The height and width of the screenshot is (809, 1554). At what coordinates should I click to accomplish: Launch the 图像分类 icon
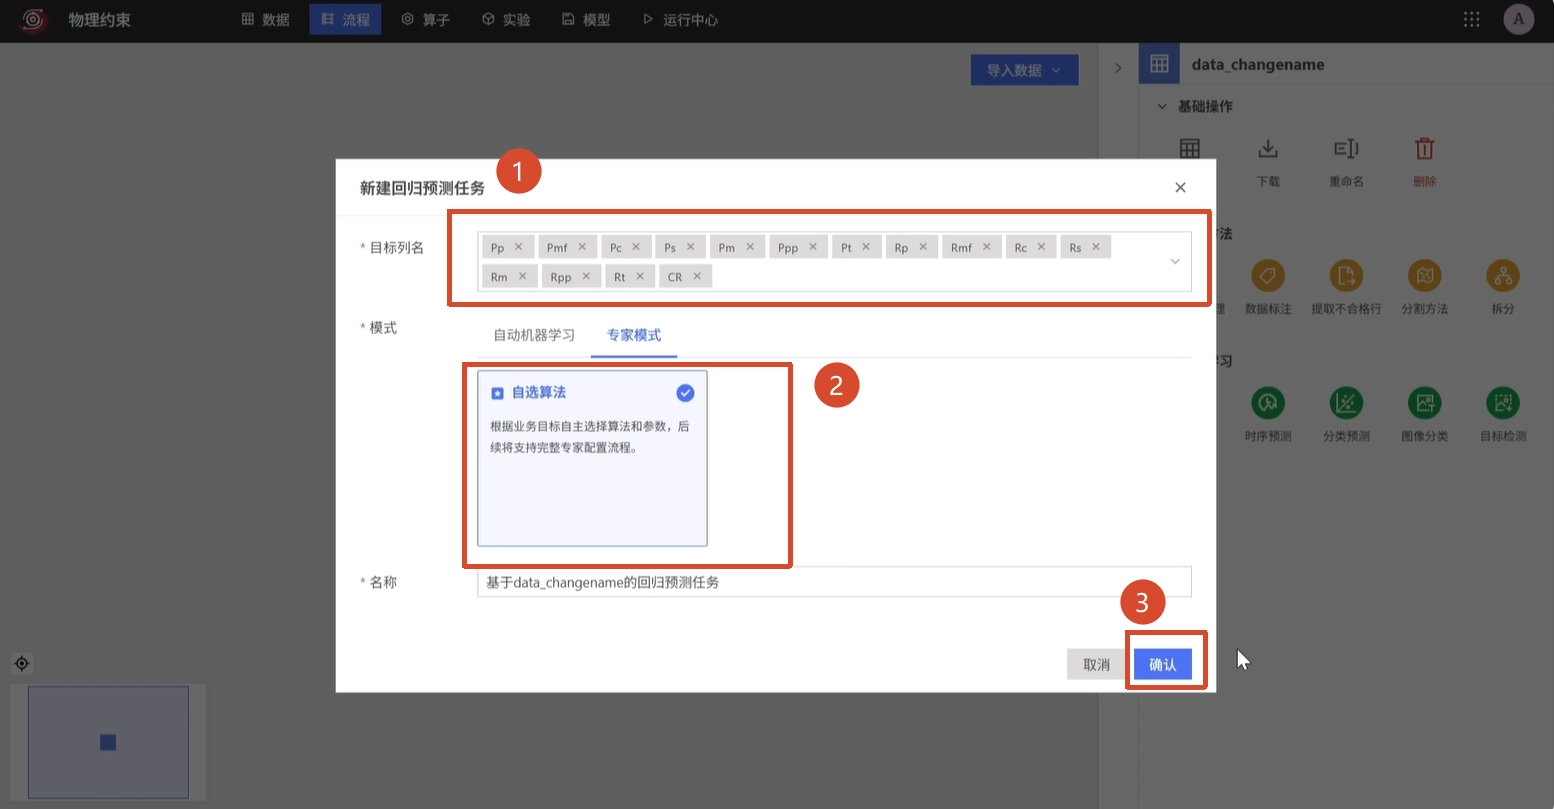click(x=1424, y=403)
